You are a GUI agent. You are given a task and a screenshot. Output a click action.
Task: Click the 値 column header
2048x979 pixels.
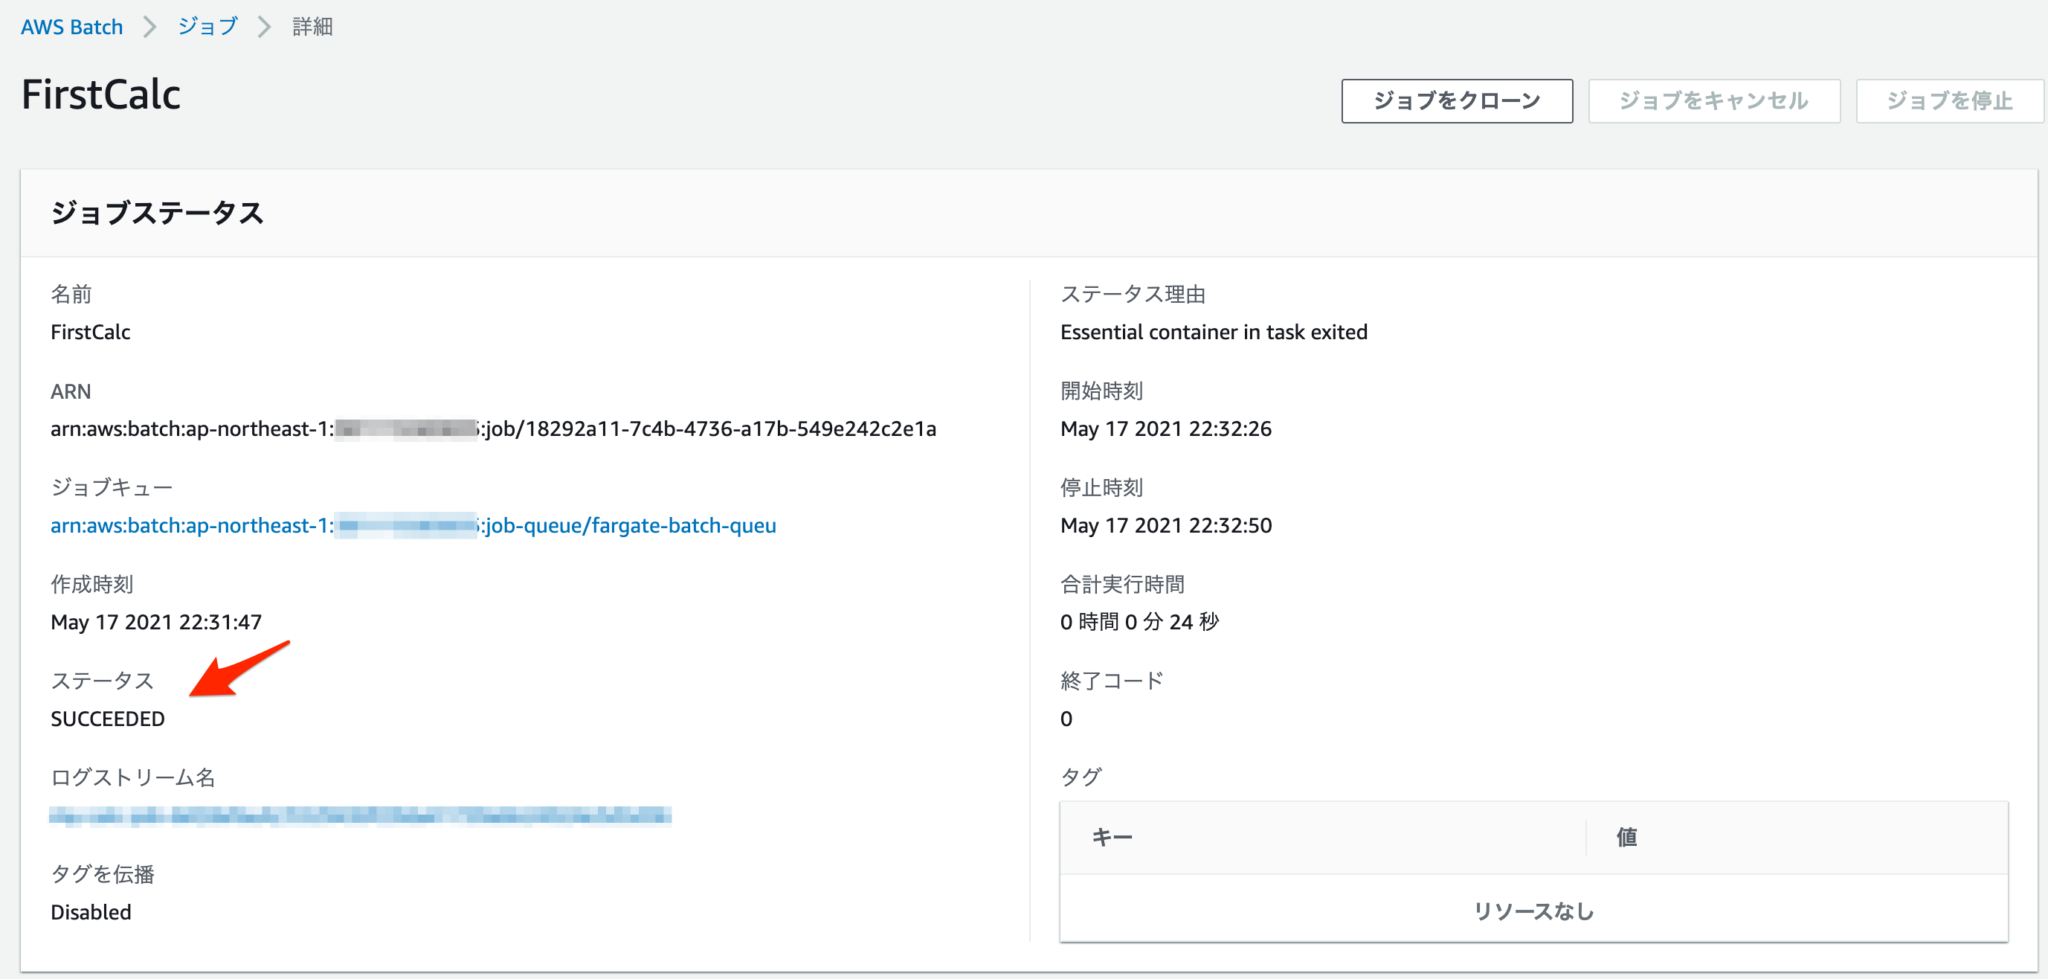[1625, 838]
